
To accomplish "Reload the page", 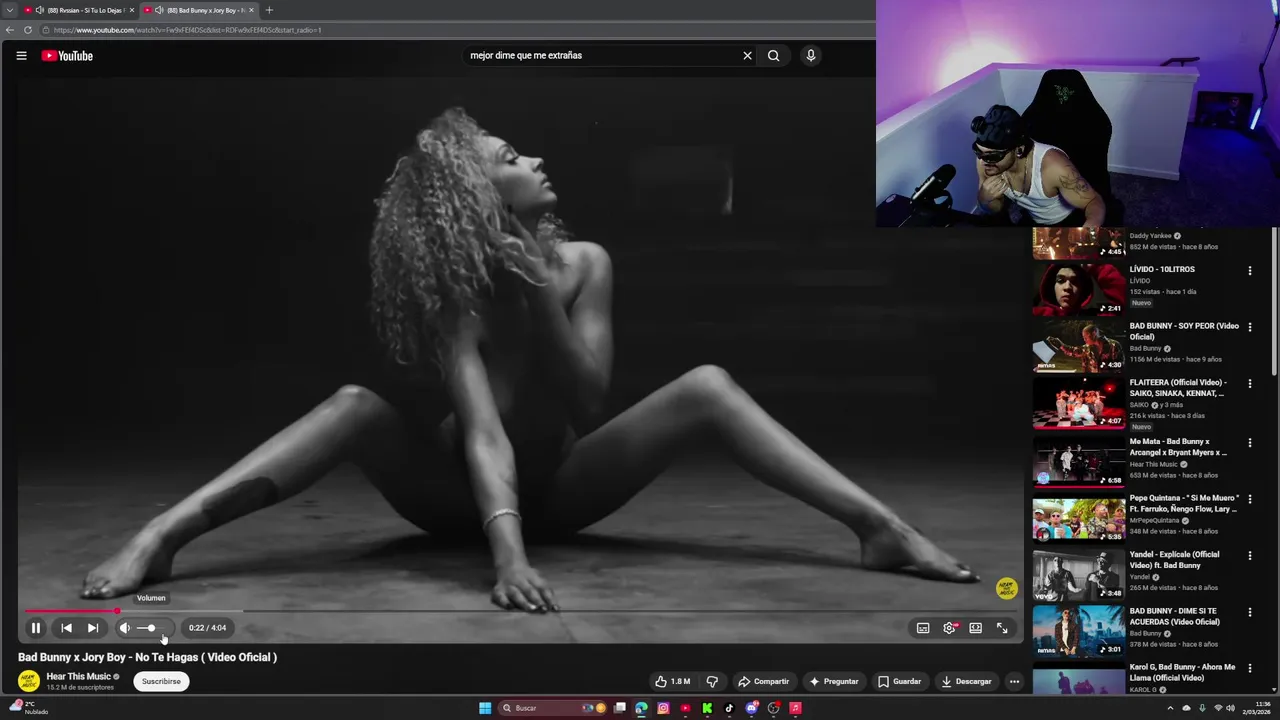I will click(28, 30).
